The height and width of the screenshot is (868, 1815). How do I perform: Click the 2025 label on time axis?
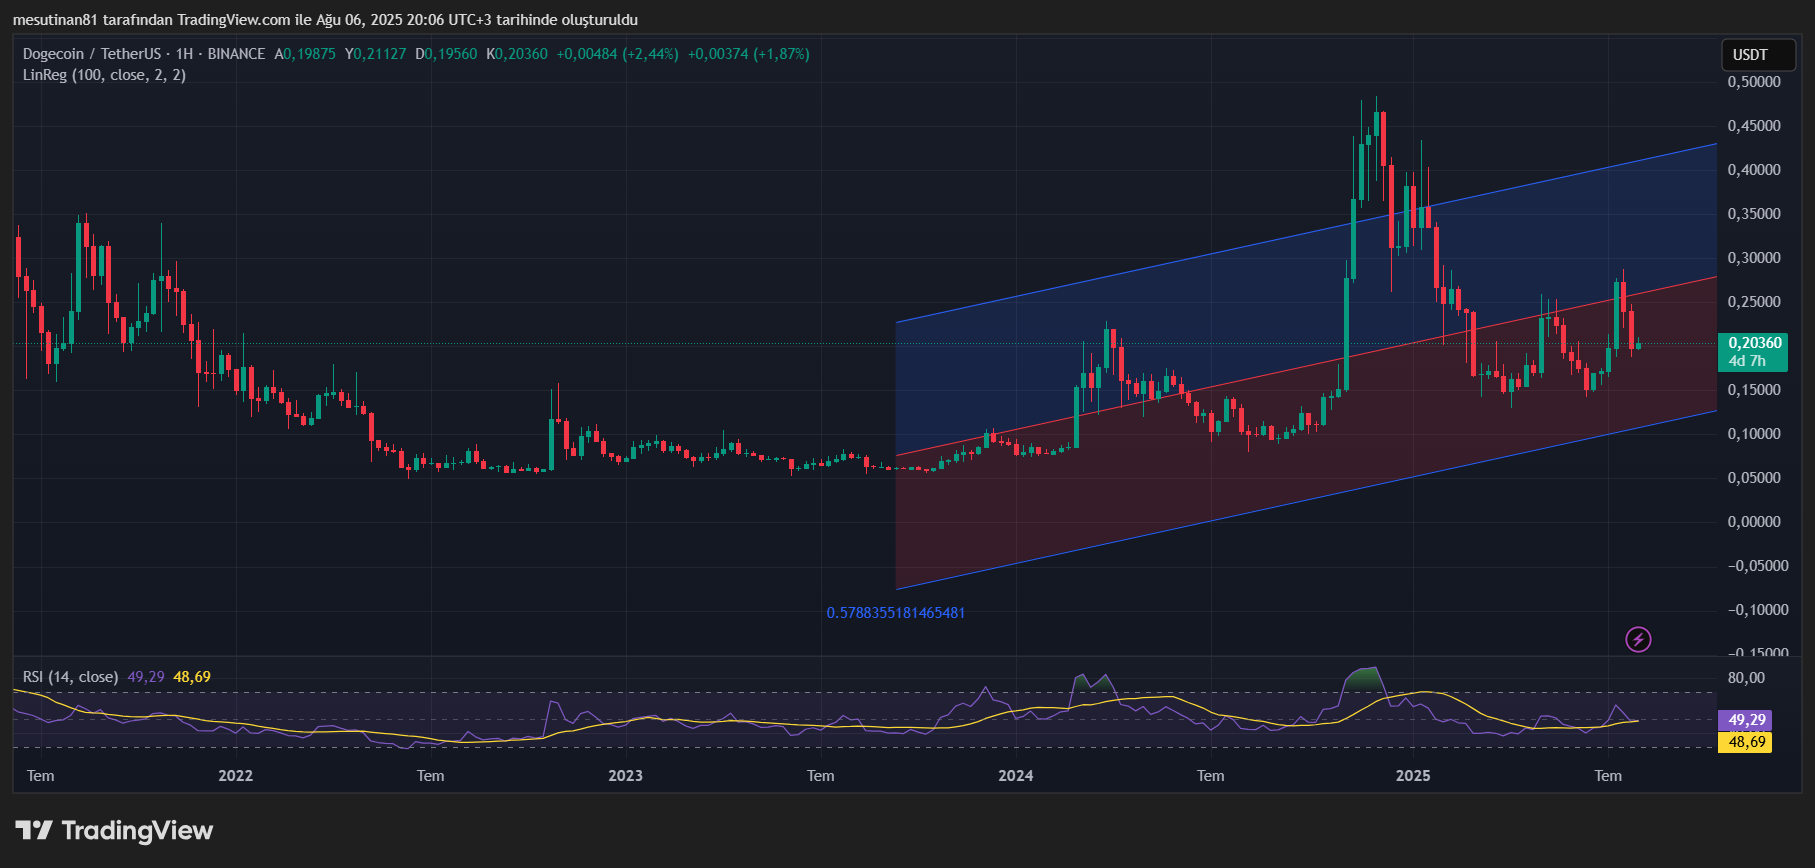(x=1413, y=776)
